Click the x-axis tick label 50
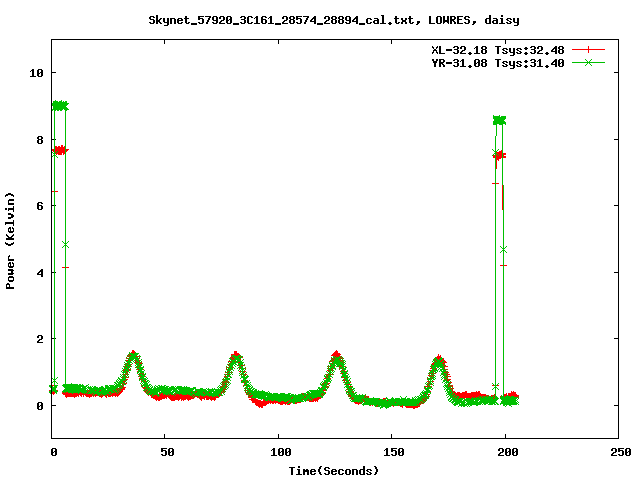This screenshot has height=480, width=640. pyautogui.click(x=167, y=452)
